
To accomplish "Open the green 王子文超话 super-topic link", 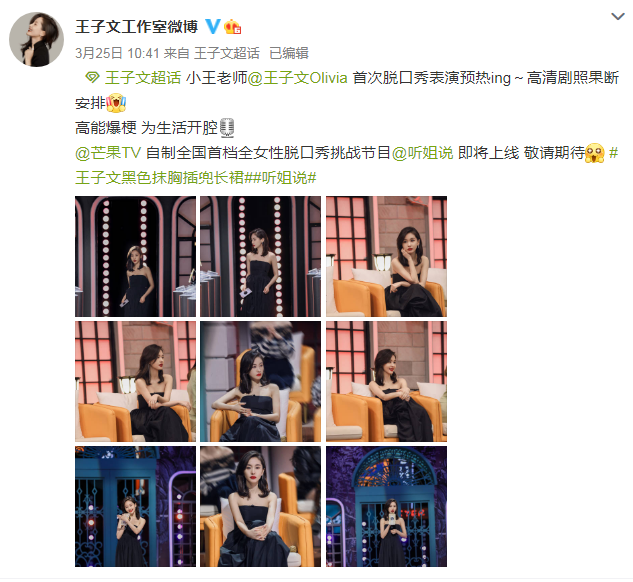I will point(143,77).
